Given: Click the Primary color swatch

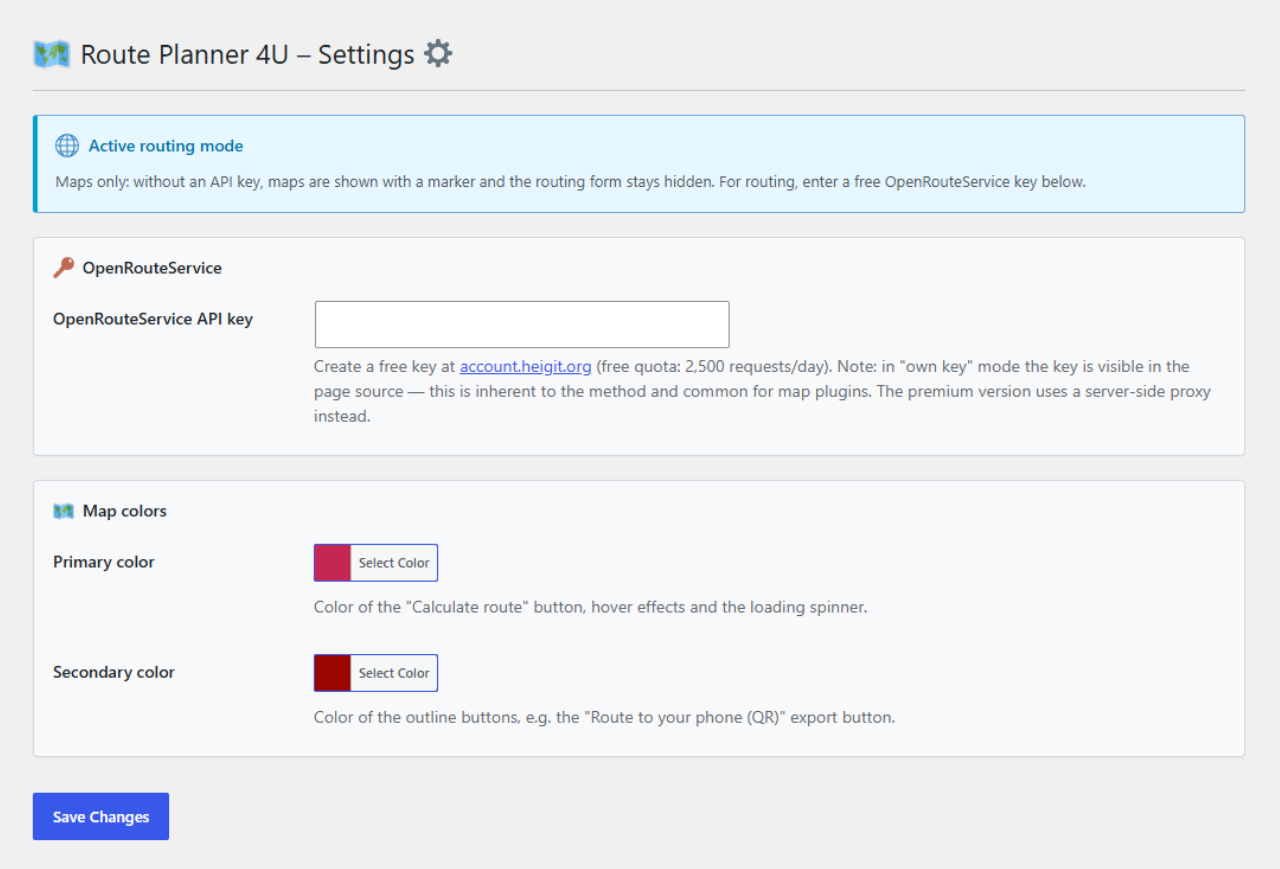Looking at the screenshot, I should 333,563.
